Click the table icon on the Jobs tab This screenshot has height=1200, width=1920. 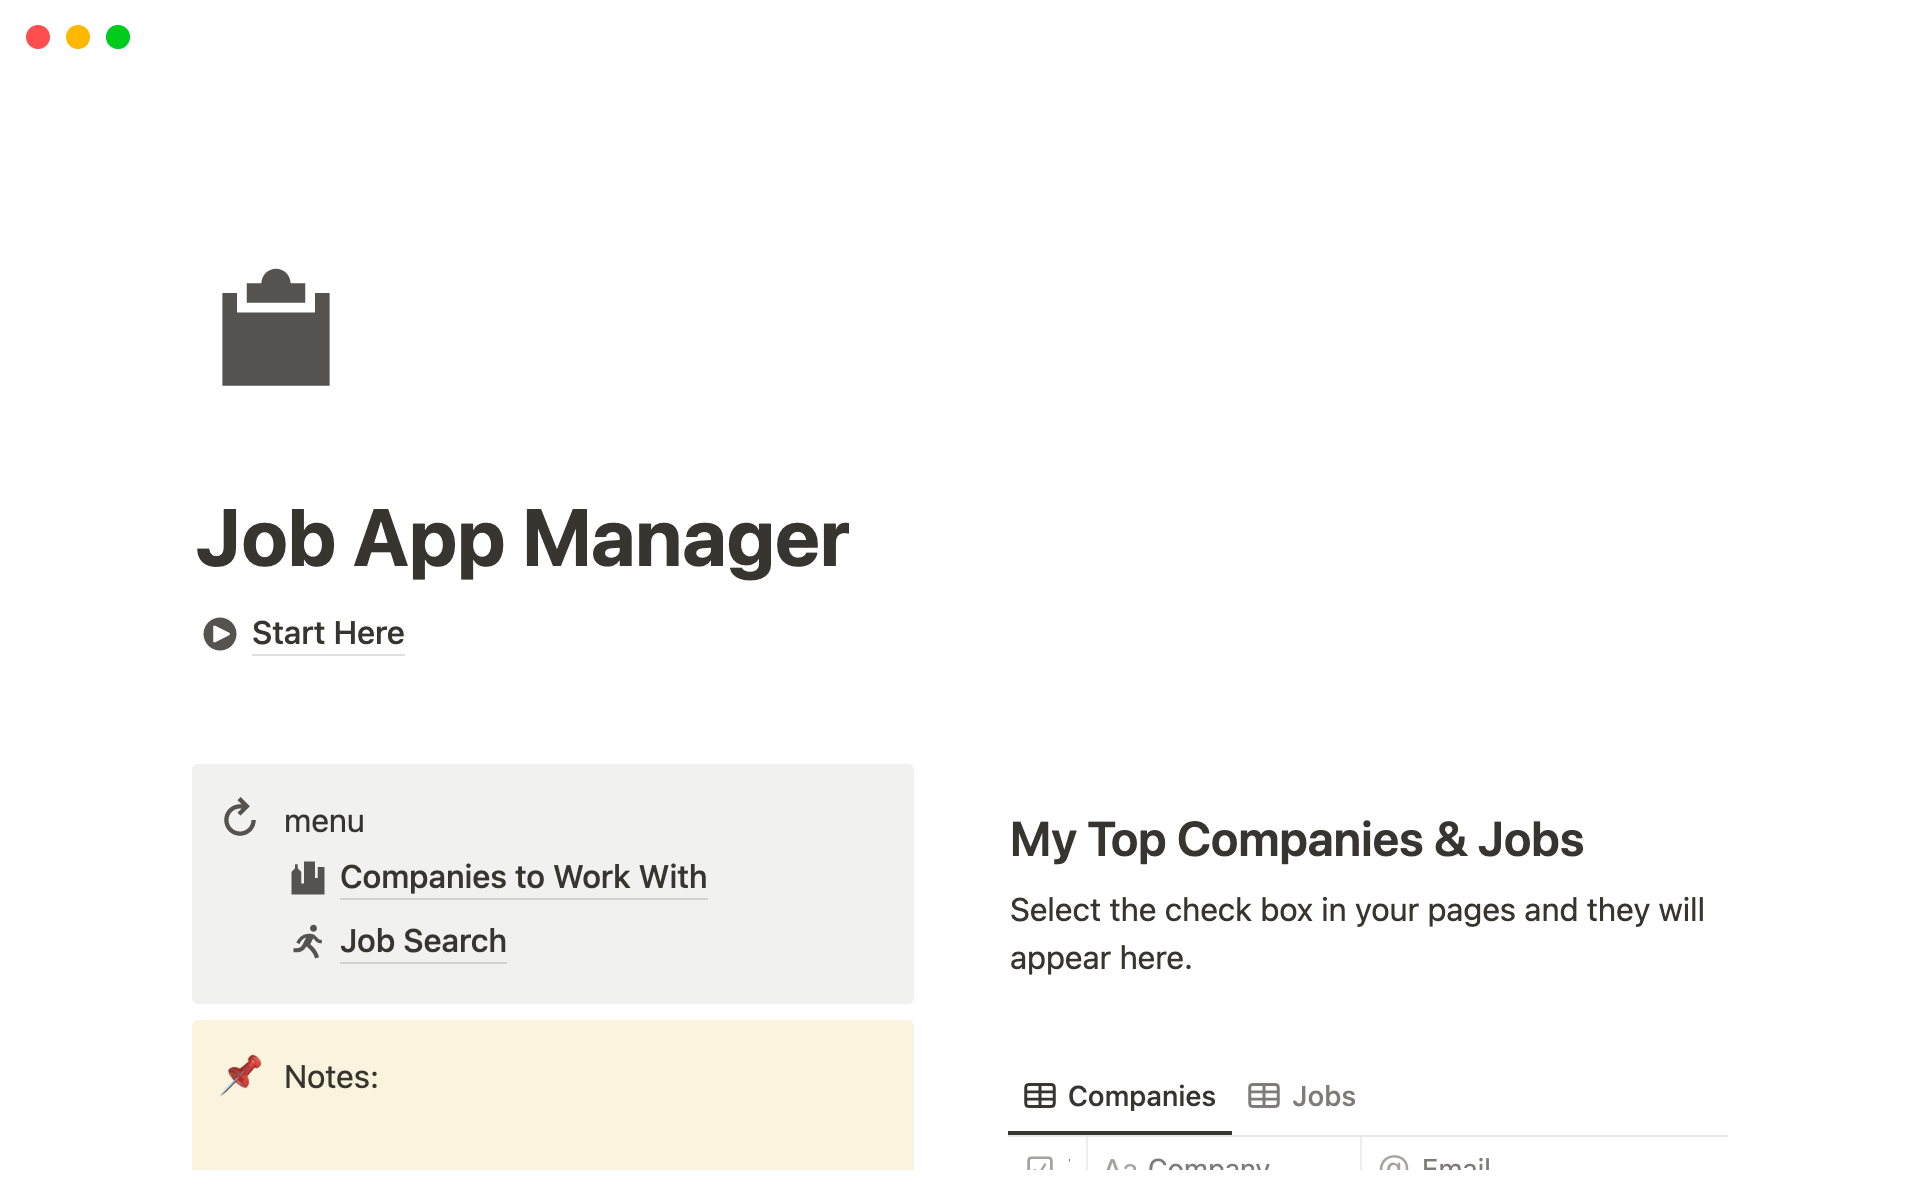click(x=1264, y=1095)
